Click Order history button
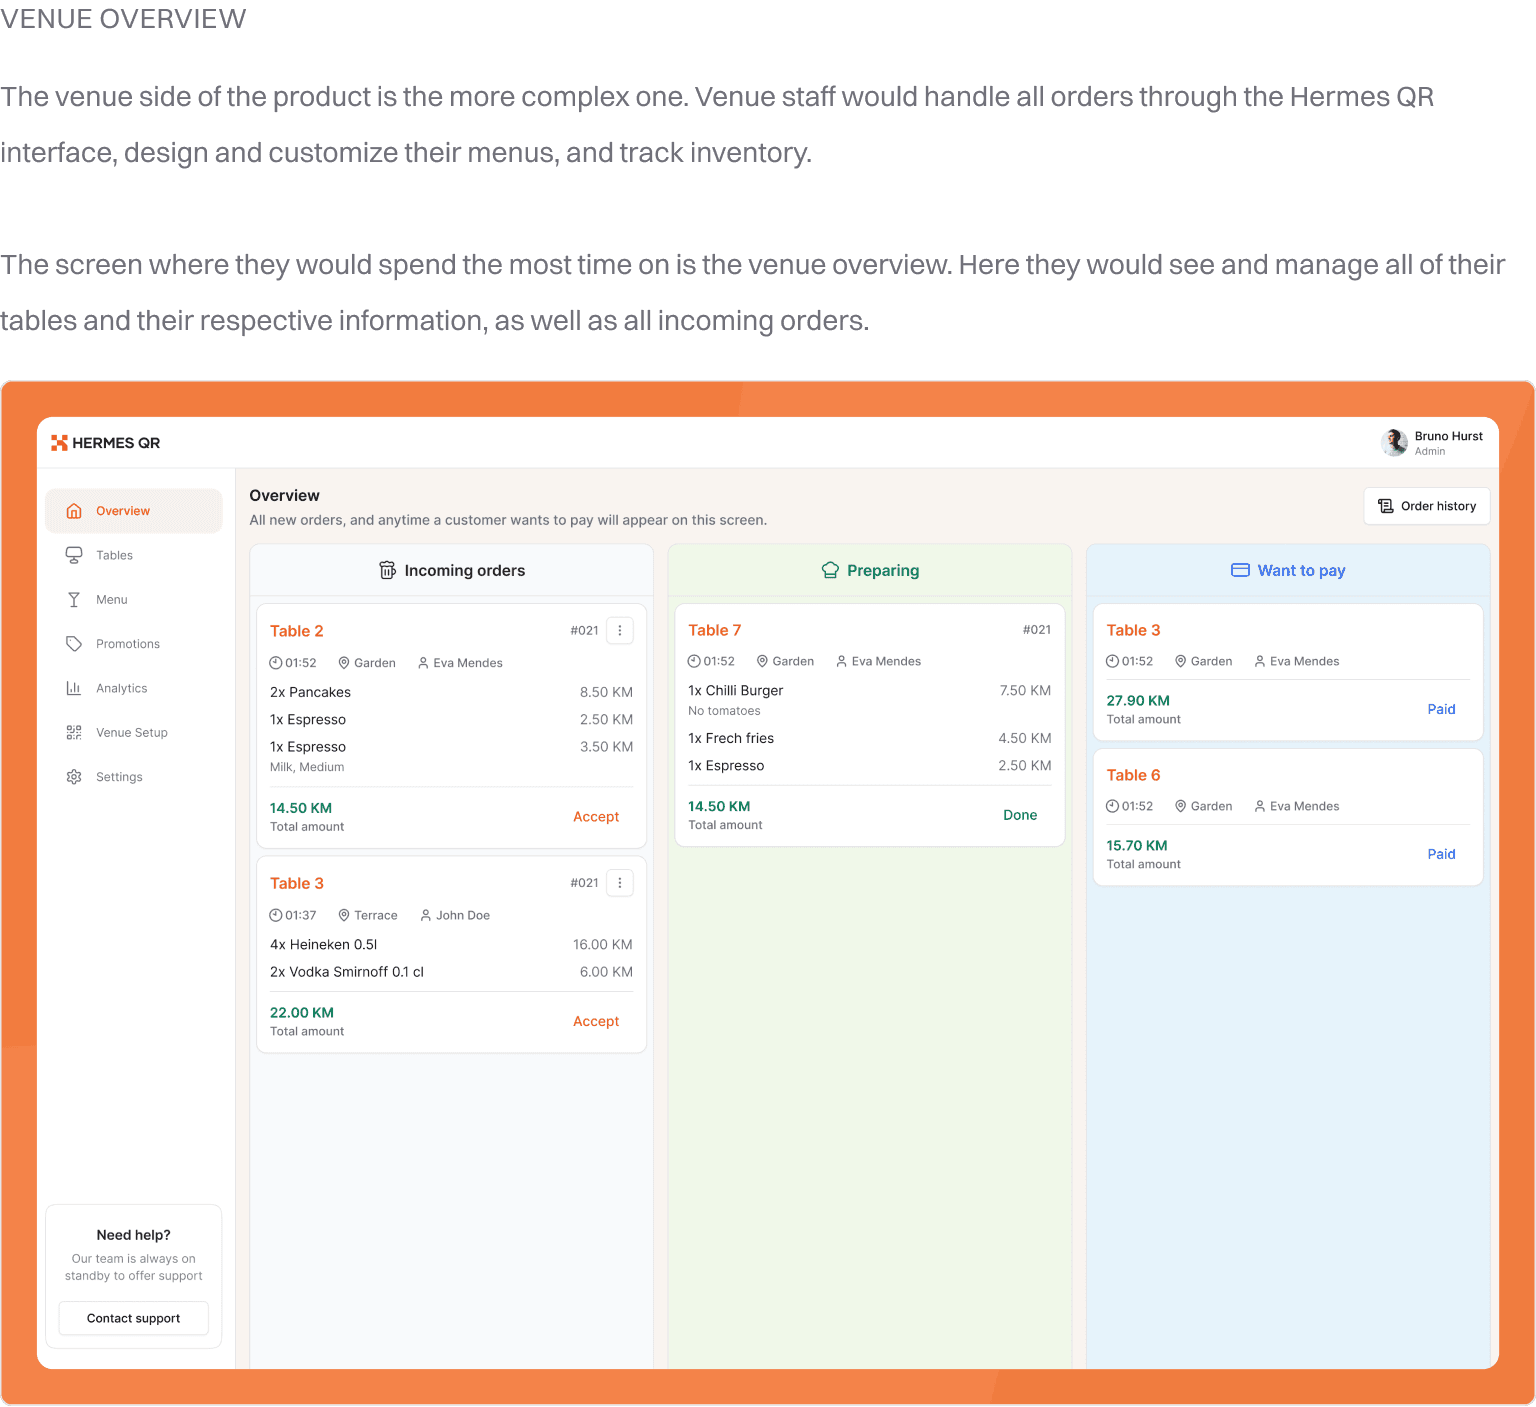This screenshot has height=1407, width=1536. (1427, 506)
